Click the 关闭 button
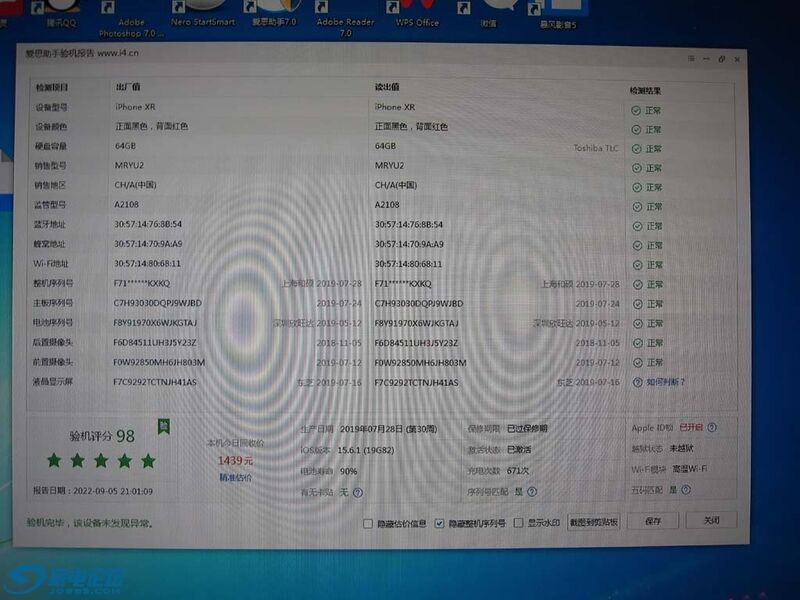The image size is (800, 600). tap(711, 520)
